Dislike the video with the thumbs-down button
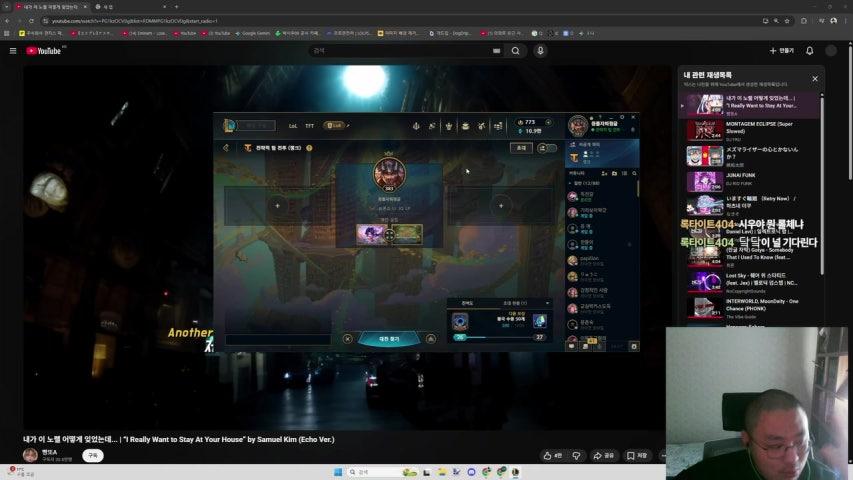The width and height of the screenshot is (853, 480). pyautogui.click(x=577, y=455)
